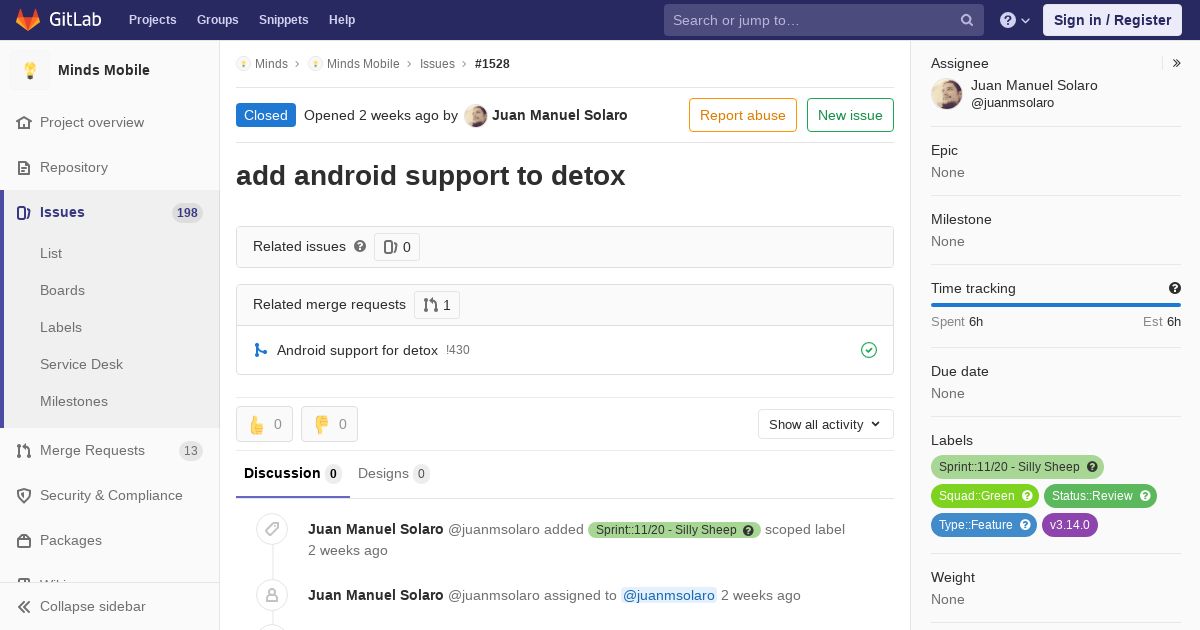1200x630 pixels.
Task: Click the Related issues help icon
Action: [360, 246]
